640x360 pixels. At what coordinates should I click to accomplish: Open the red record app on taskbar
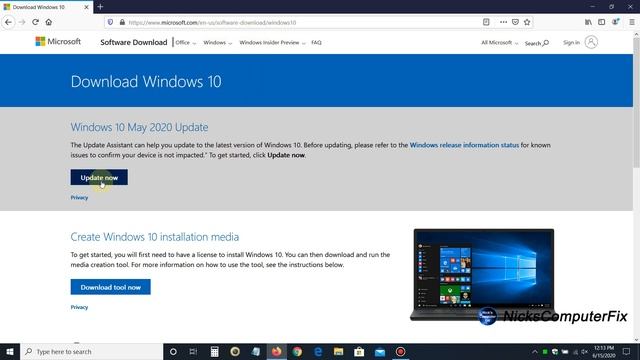point(400,351)
